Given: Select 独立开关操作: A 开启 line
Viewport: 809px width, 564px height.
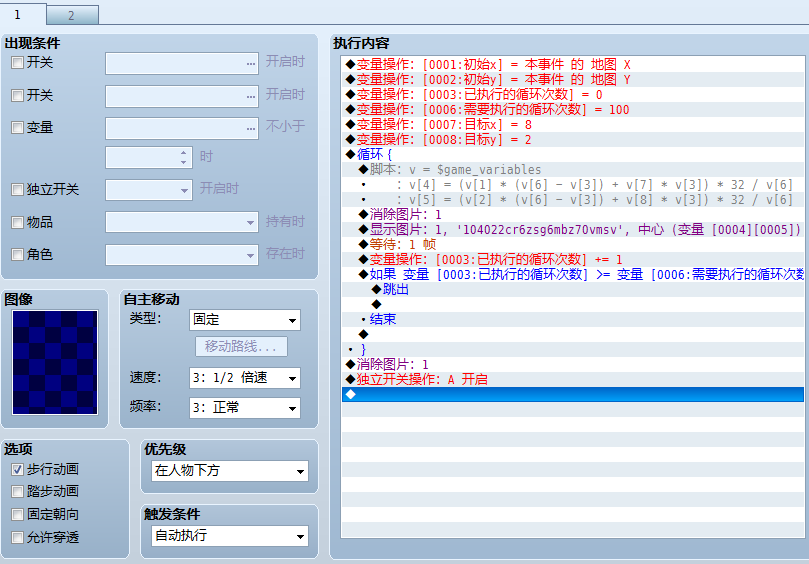Looking at the screenshot, I should tap(573, 379).
